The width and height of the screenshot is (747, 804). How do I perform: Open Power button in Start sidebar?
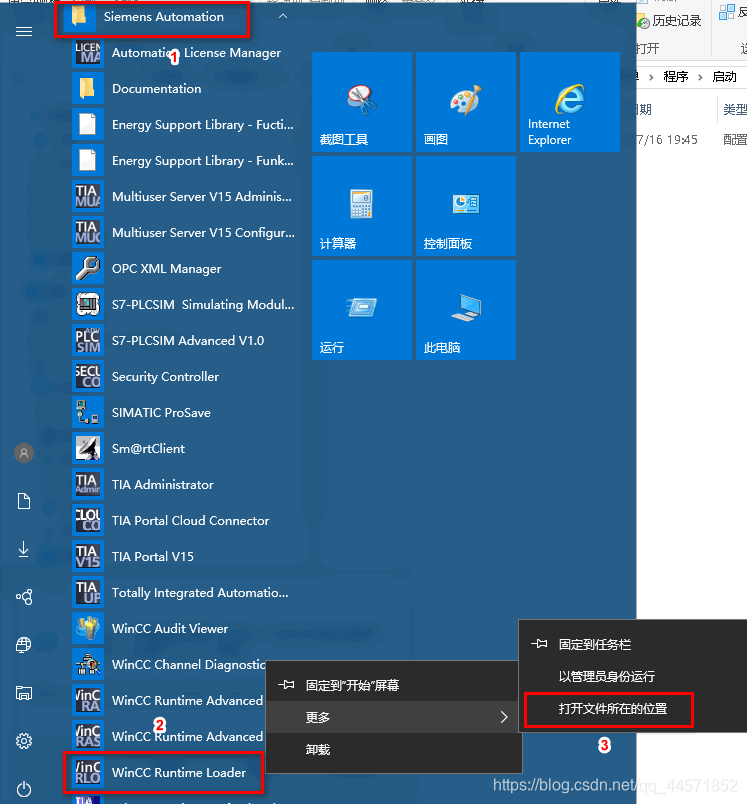(x=24, y=789)
